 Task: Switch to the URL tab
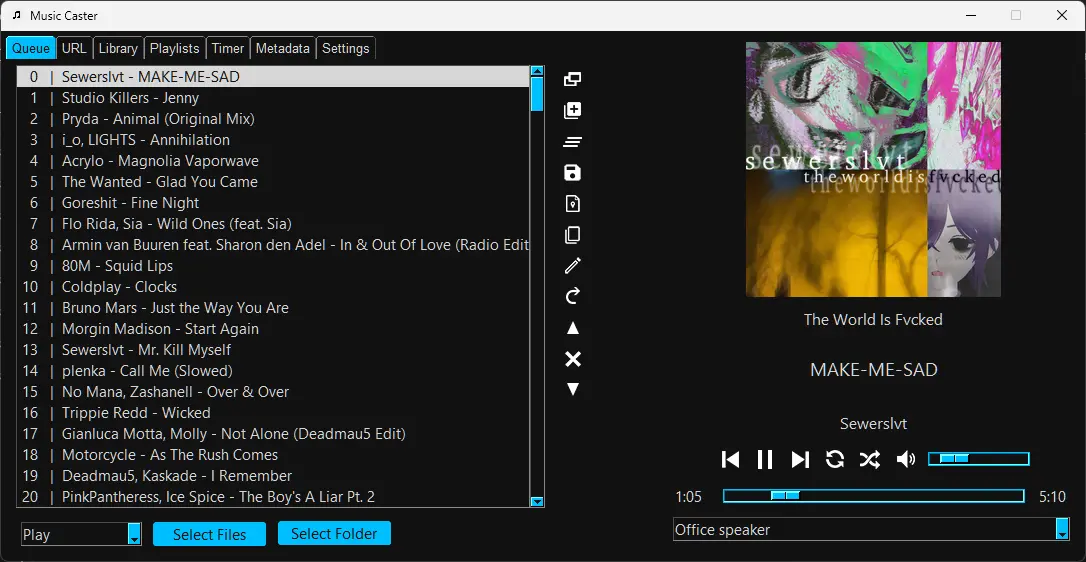pyautogui.click(x=74, y=49)
